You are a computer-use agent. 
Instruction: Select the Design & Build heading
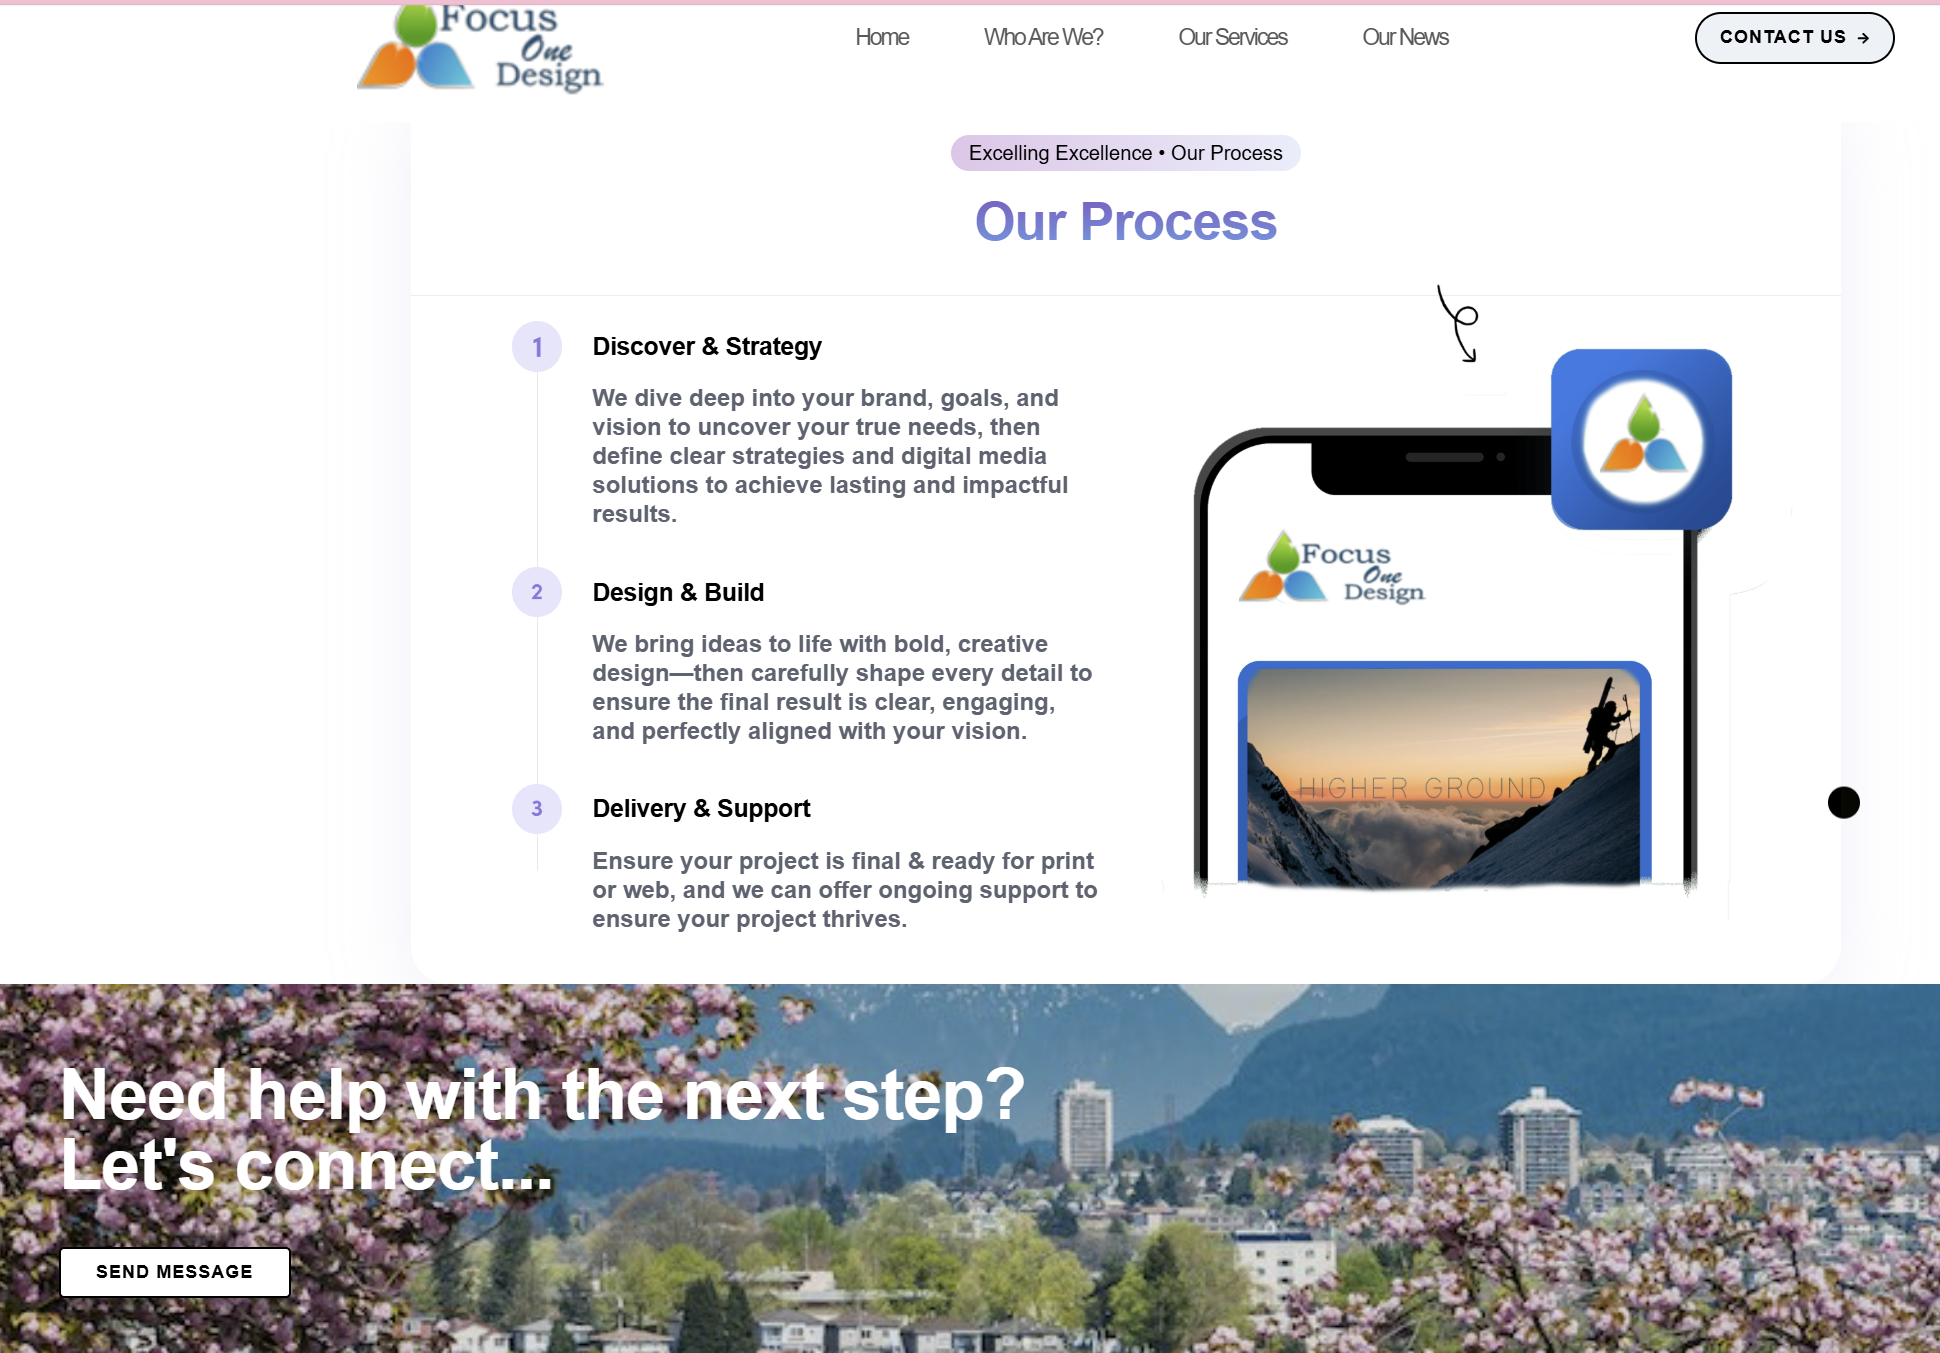pyautogui.click(x=678, y=593)
